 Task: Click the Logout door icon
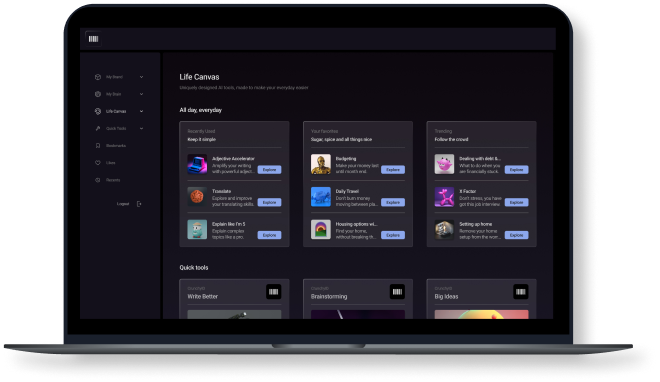point(139,204)
